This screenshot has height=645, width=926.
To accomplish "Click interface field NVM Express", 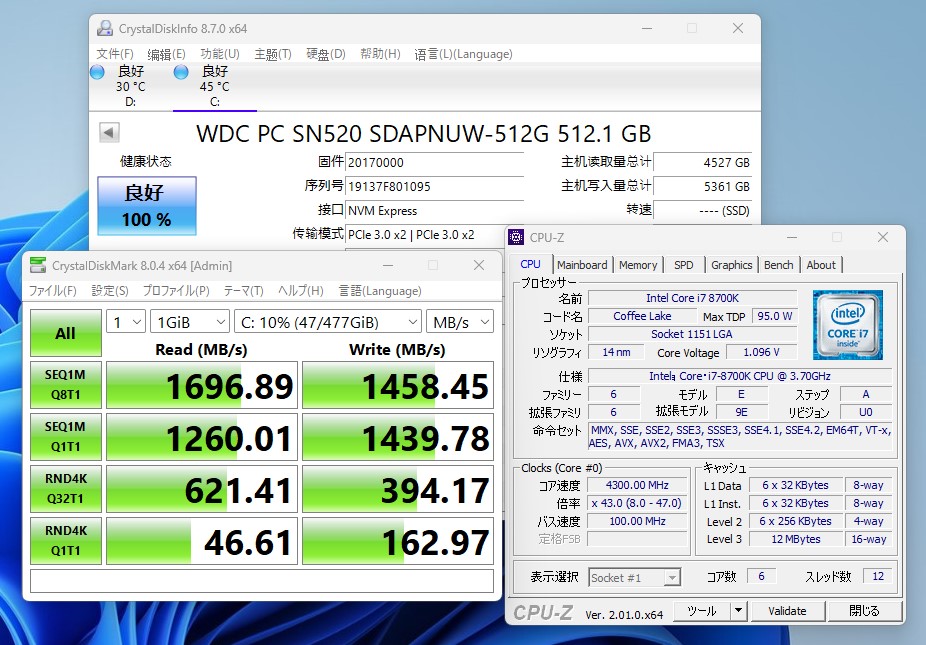I will coord(435,211).
